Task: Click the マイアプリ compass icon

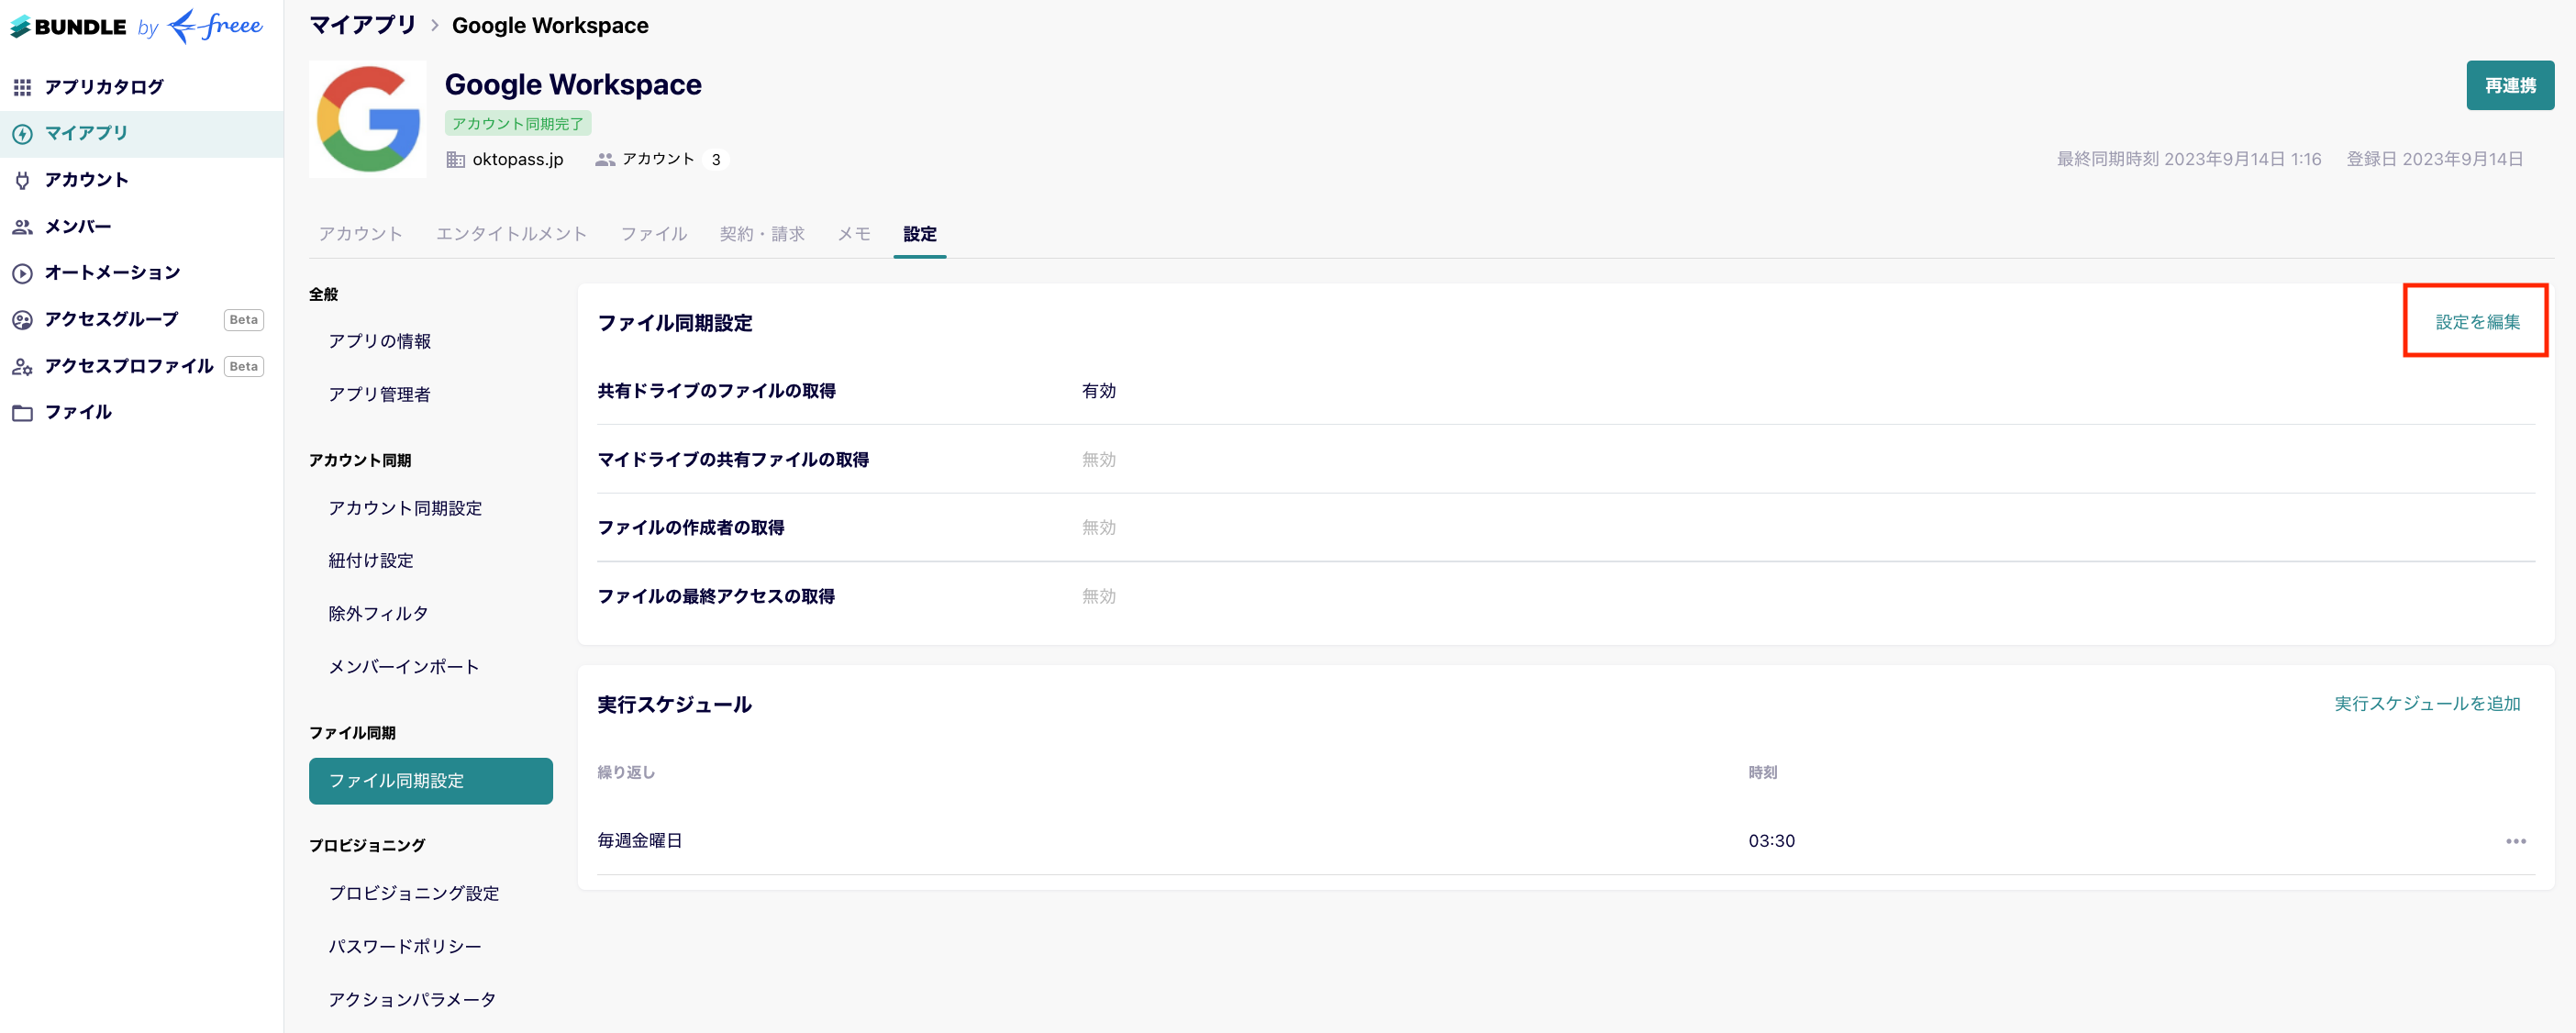Action: click(x=22, y=133)
